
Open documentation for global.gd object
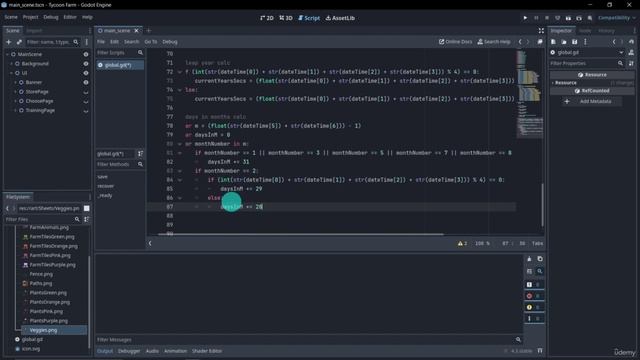coord(631,52)
